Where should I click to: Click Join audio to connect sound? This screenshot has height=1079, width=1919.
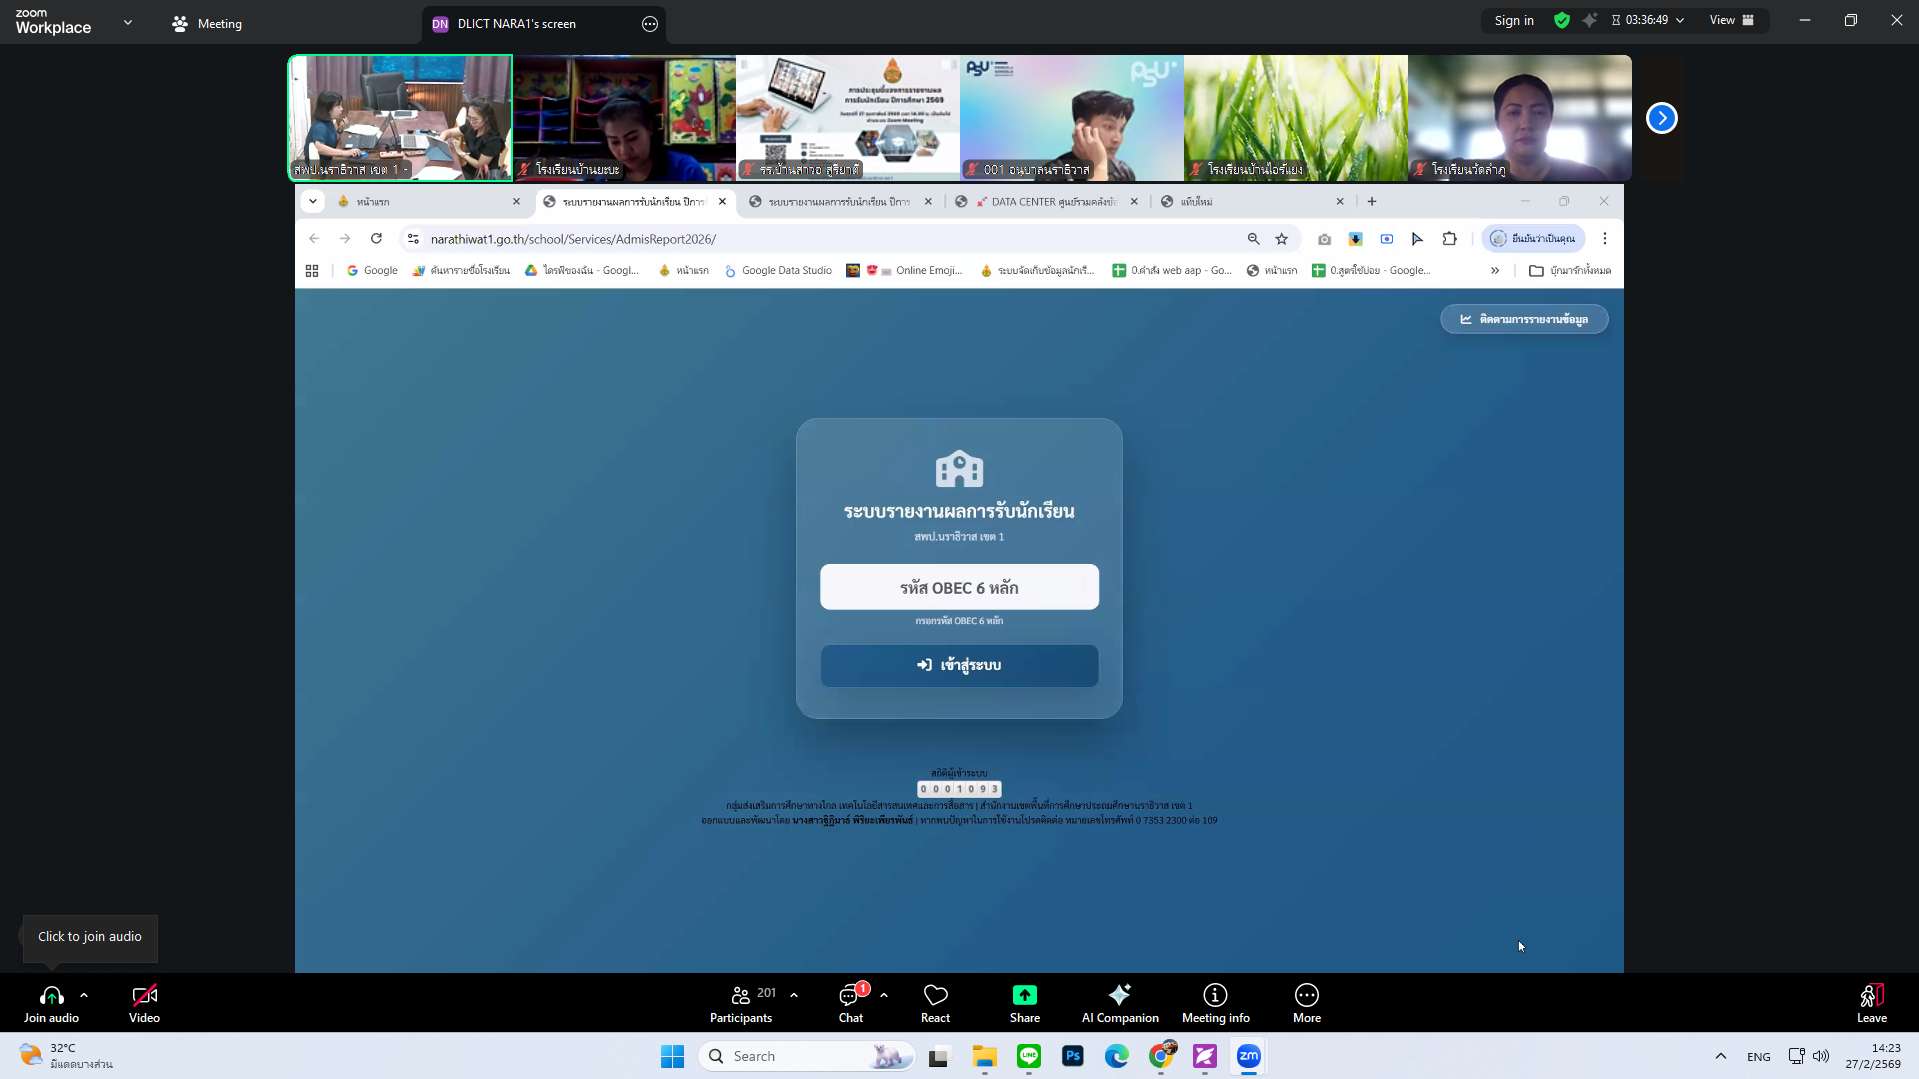point(51,1003)
